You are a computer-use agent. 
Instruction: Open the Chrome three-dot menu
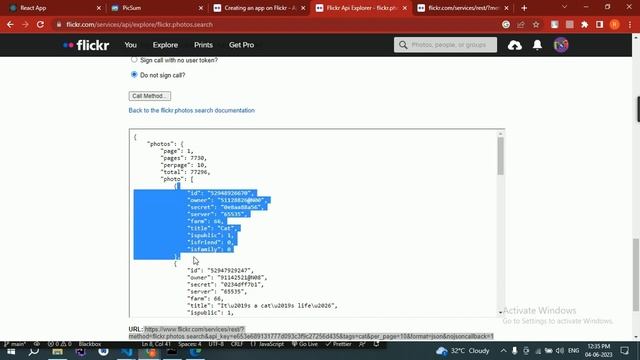[x=630, y=24]
